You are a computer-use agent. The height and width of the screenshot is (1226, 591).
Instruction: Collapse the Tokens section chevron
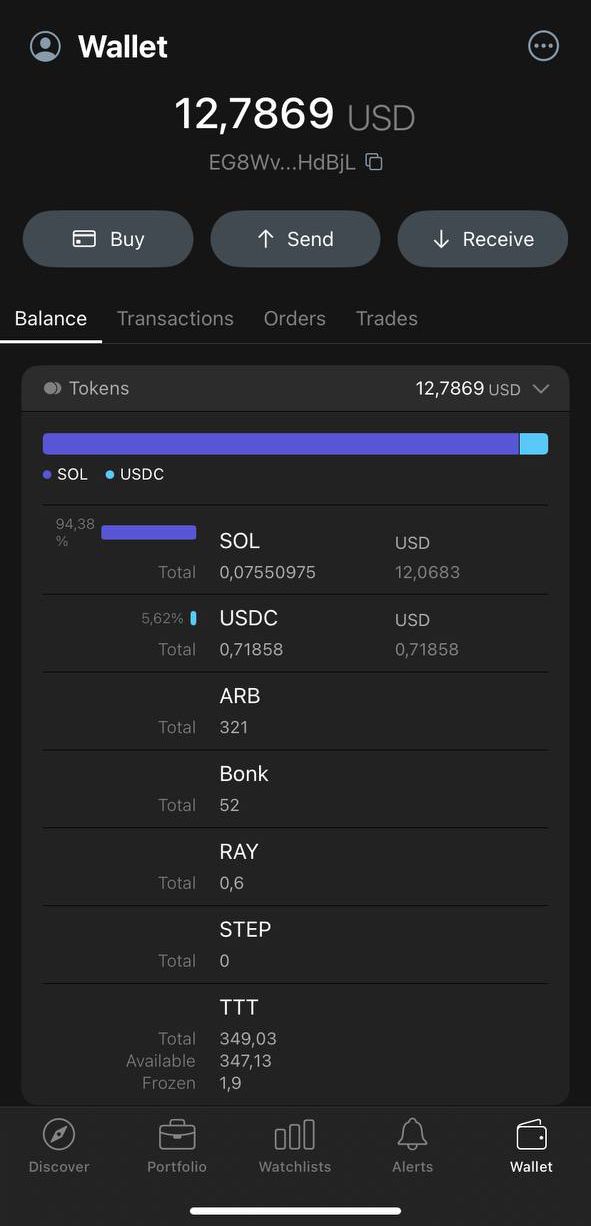[541, 389]
